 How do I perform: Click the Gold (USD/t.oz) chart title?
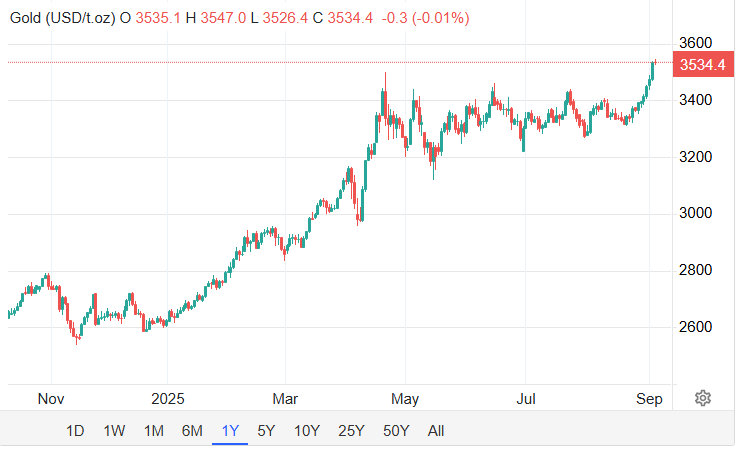(60, 18)
